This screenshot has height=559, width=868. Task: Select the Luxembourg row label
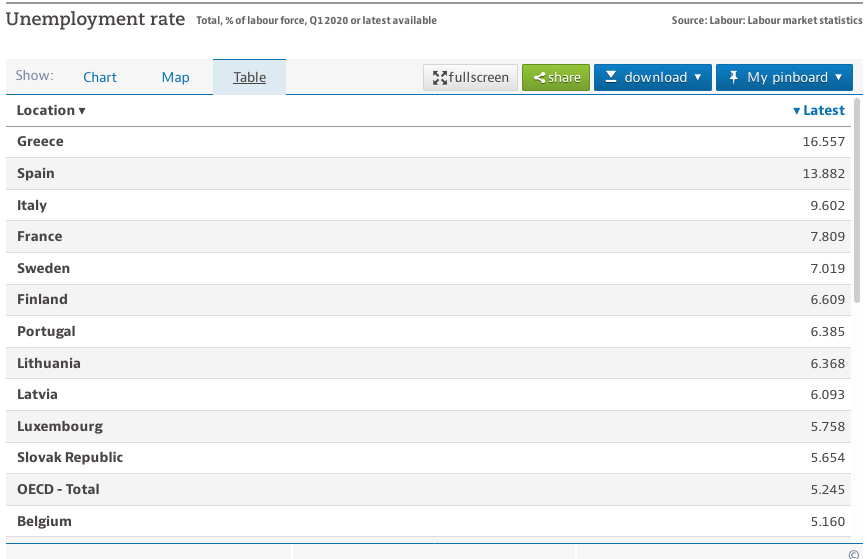tap(60, 426)
